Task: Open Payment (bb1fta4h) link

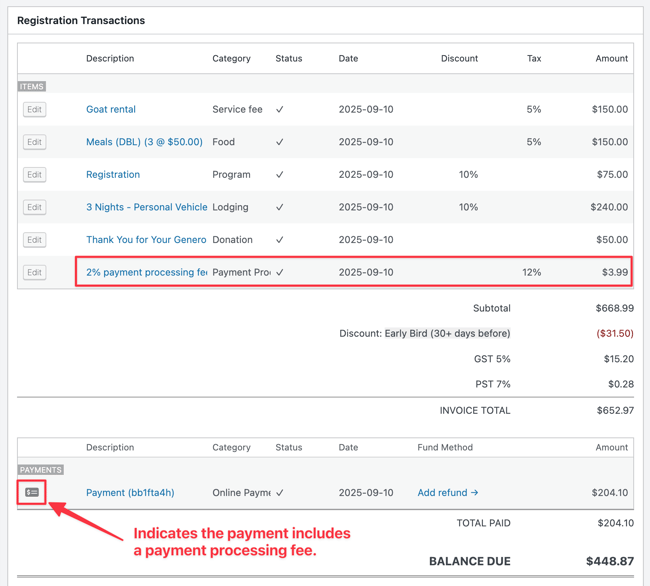Action: coord(130,493)
